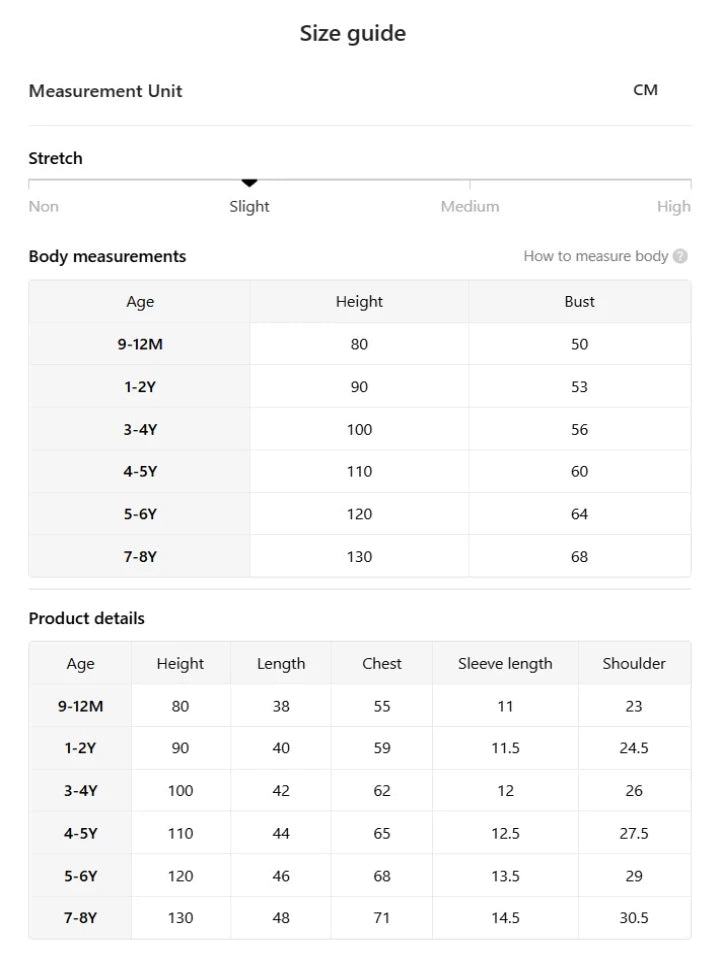Click the Non stretch label
This screenshot has width=720, height=960.
43,206
